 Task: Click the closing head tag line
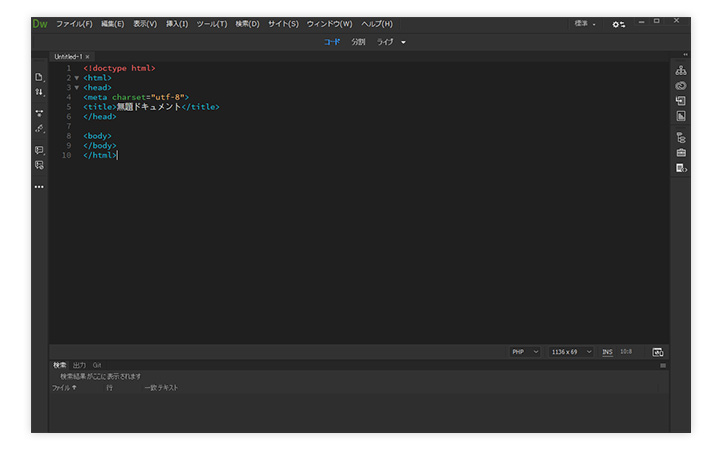[100, 117]
